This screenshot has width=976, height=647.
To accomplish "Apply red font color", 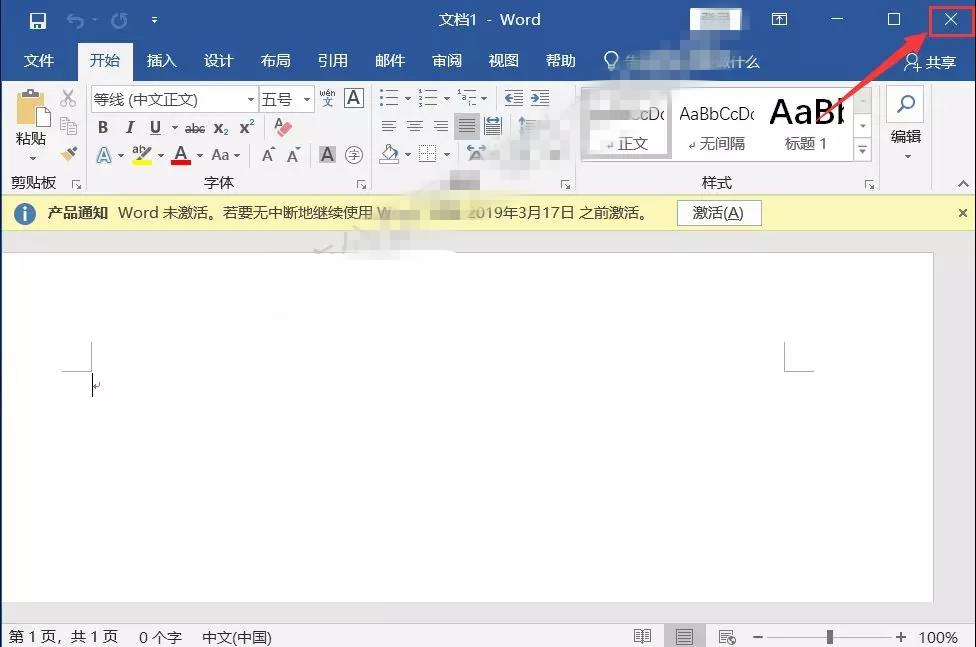I will 181,155.
